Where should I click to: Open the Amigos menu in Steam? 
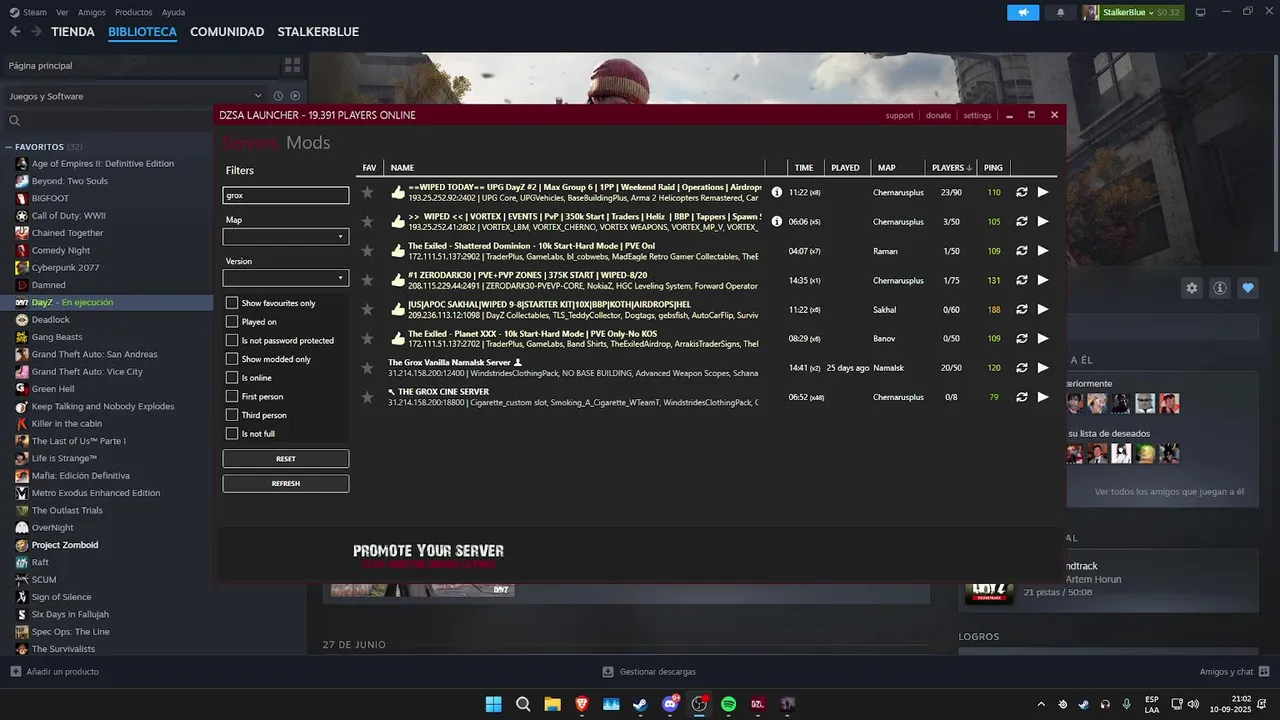click(92, 12)
